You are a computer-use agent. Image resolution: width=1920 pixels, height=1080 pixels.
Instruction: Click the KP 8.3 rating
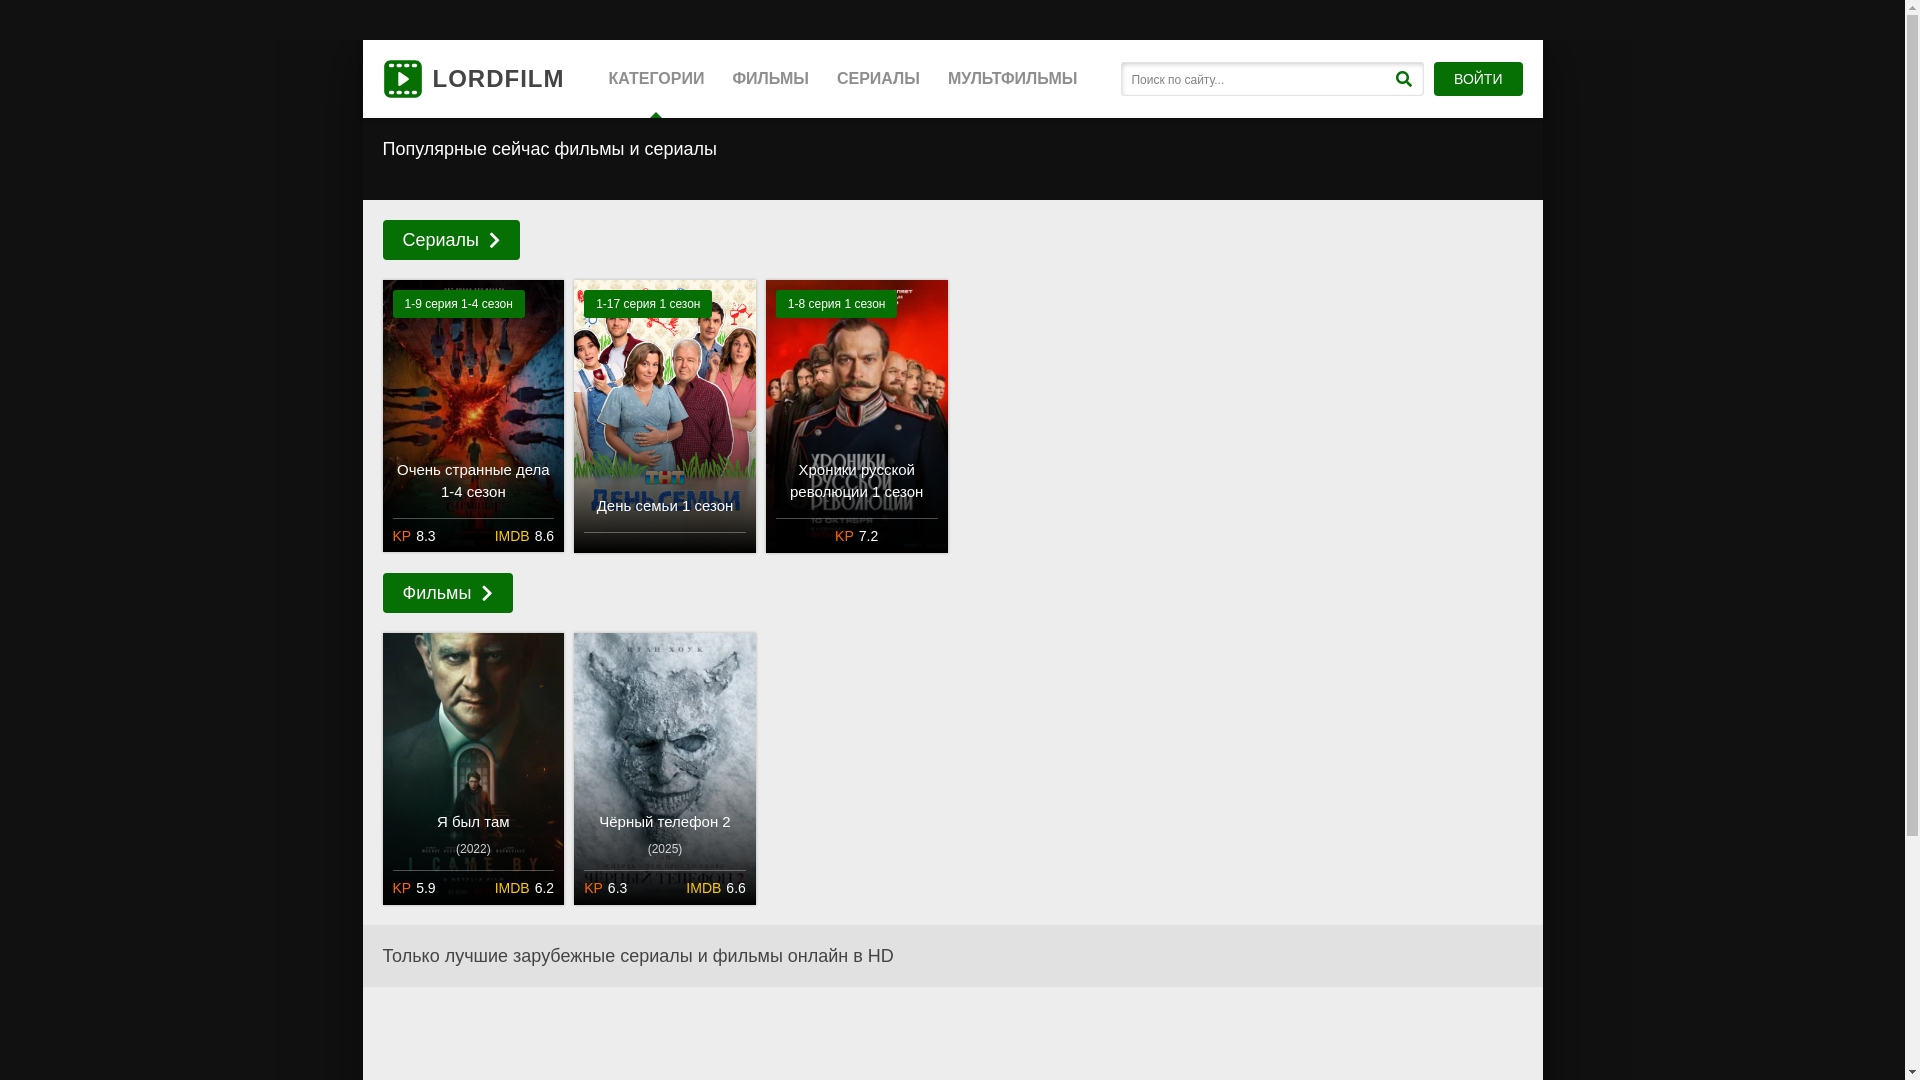(414, 536)
